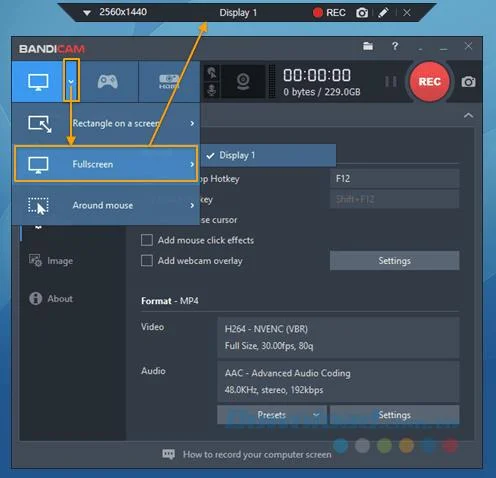
Task: Open the Image tab in sidebar
Action: pos(51,261)
